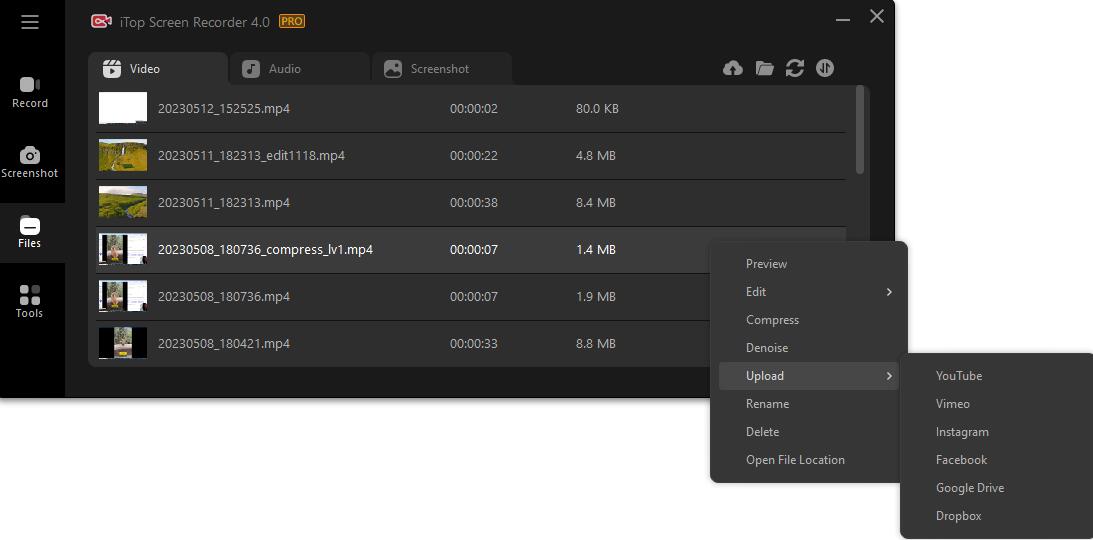Select the 20230511_182313_edit1118.mp4 thumbnail
Image resolution: width=1093 pixels, height=540 pixels.
pos(123,155)
